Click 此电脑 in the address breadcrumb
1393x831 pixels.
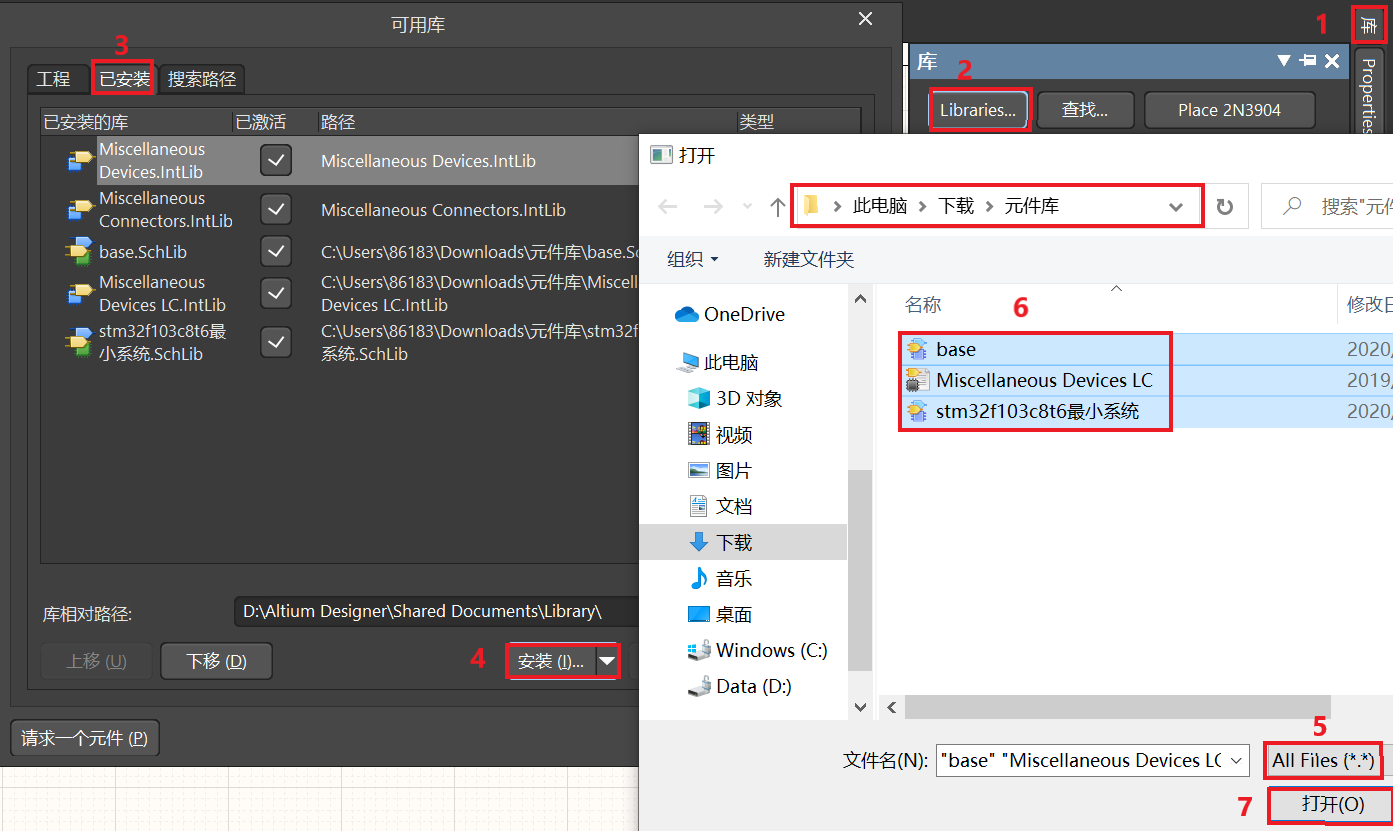pos(879,206)
